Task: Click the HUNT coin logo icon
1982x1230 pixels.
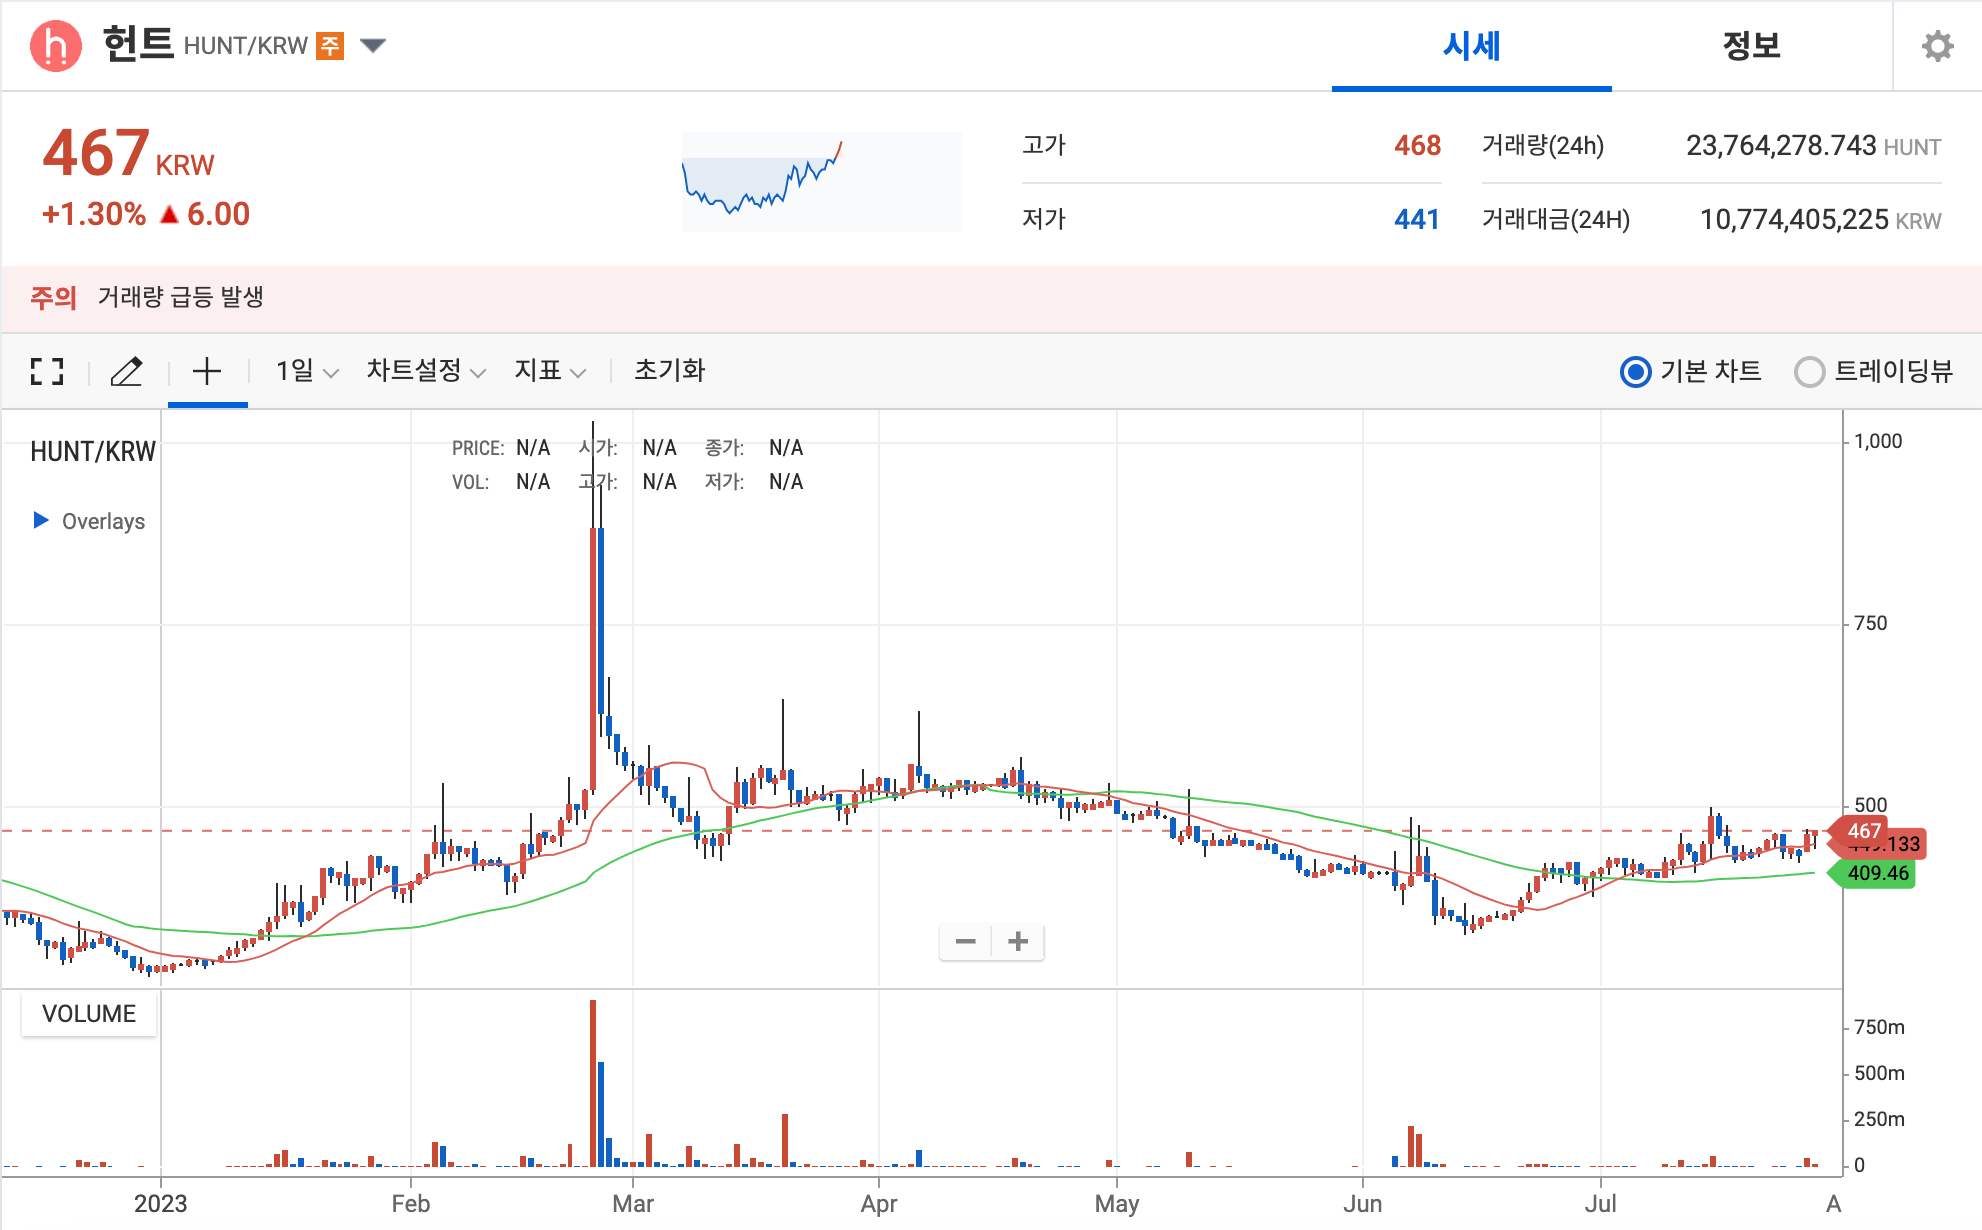Action: click(x=56, y=46)
